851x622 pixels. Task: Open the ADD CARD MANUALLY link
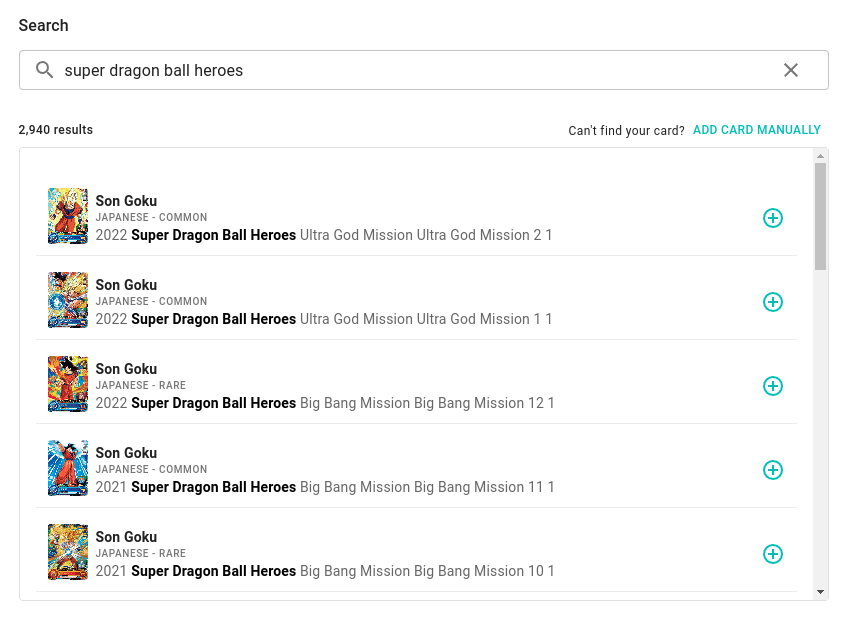coord(757,130)
